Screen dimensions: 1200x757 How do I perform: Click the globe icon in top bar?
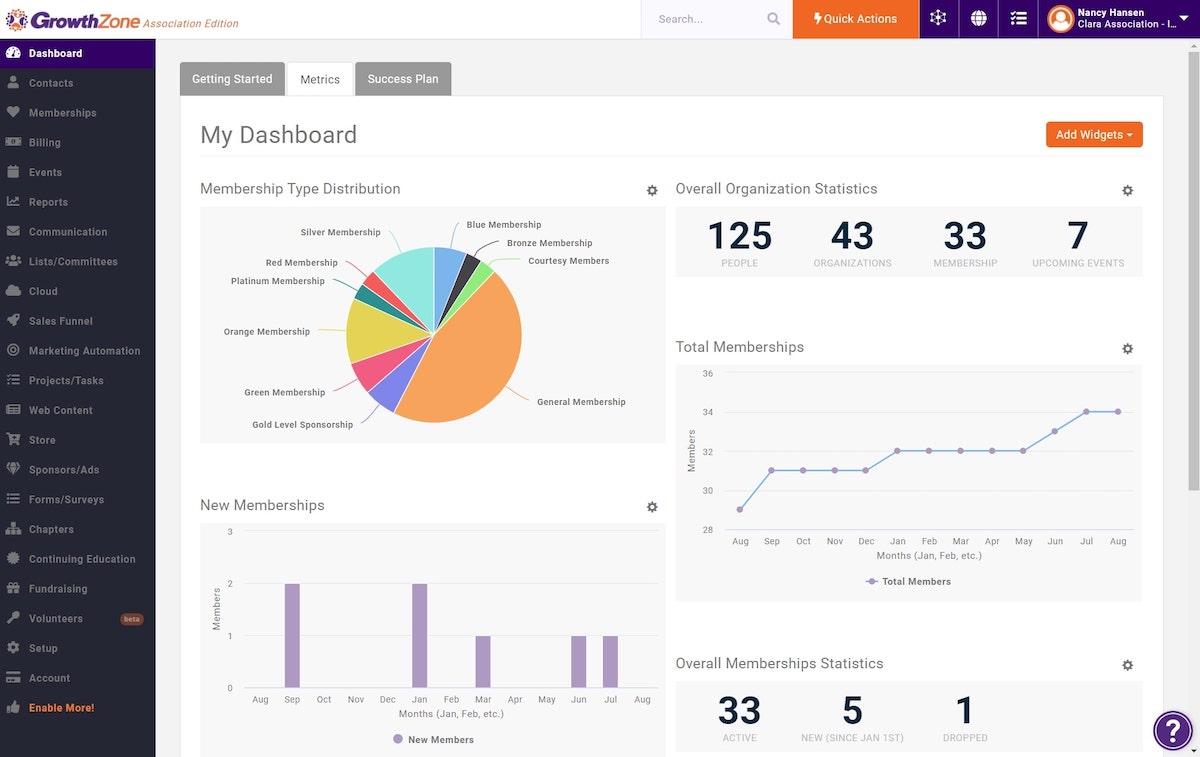(978, 19)
